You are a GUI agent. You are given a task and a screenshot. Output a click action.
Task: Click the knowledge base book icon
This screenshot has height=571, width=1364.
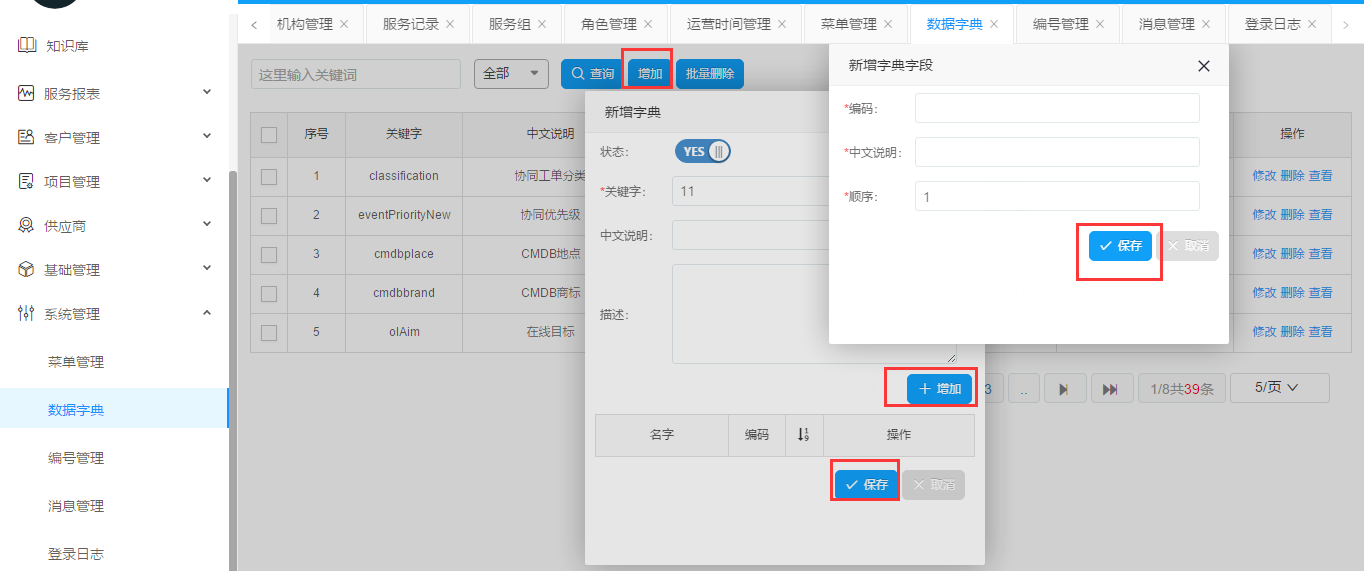point(26,46)
